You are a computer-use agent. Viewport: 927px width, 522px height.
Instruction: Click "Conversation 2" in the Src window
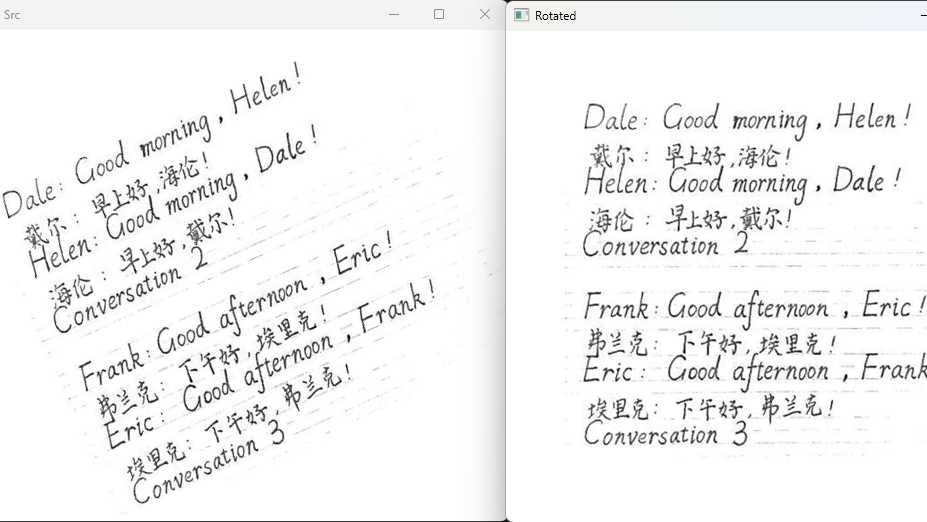[x=130, y=288]
